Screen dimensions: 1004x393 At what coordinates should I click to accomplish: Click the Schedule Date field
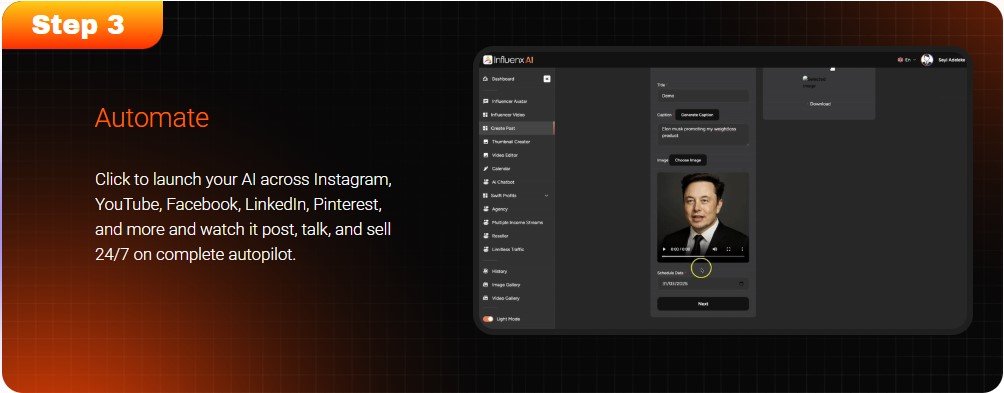click(x=702, y=284)
